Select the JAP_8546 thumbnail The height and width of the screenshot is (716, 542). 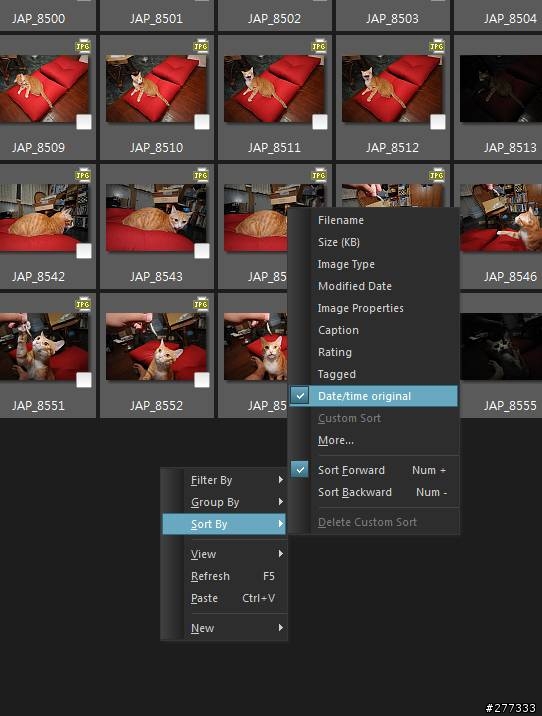point(500,218)
